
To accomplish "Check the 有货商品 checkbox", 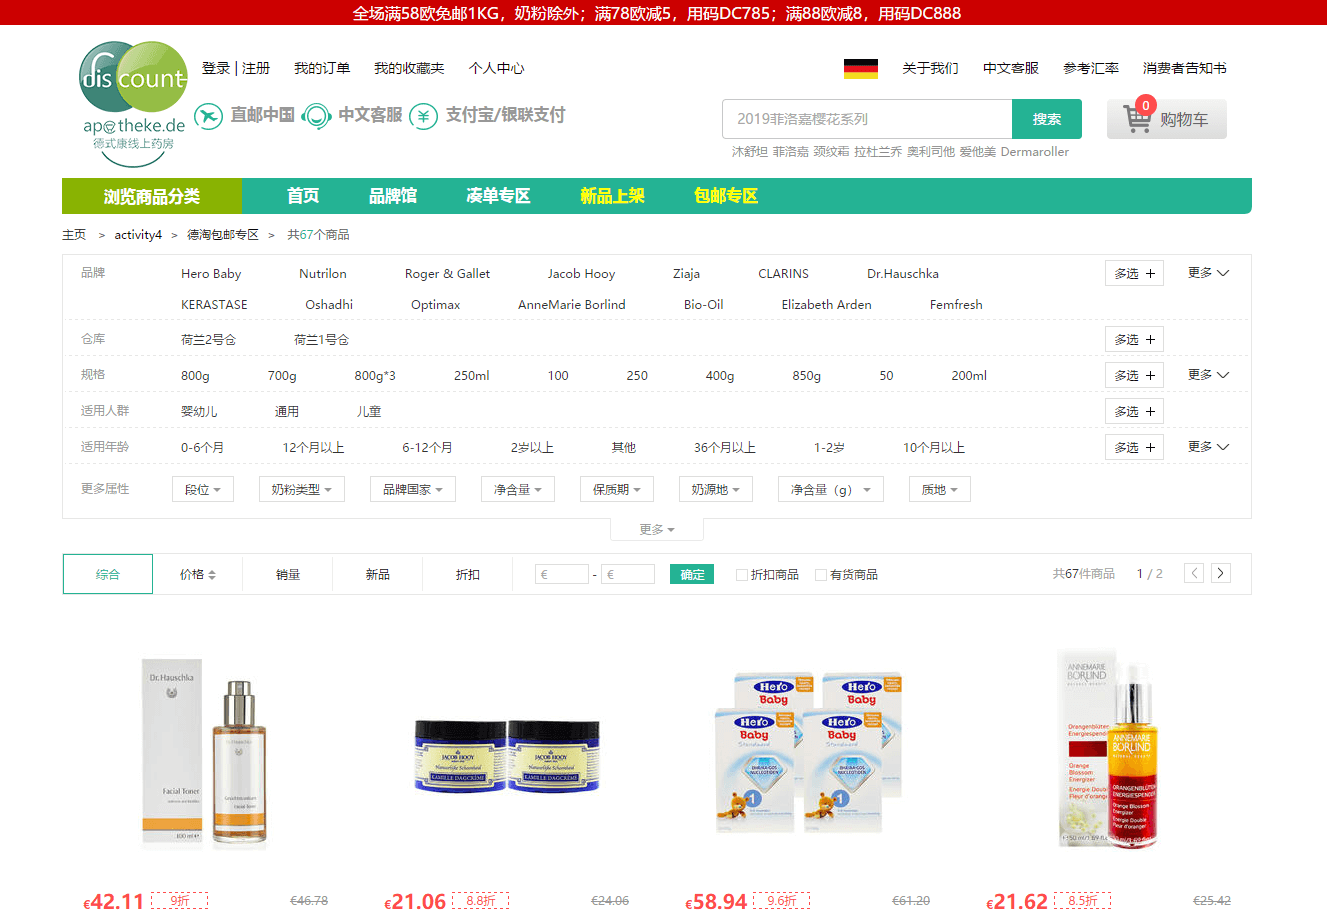I will (821, 575).
